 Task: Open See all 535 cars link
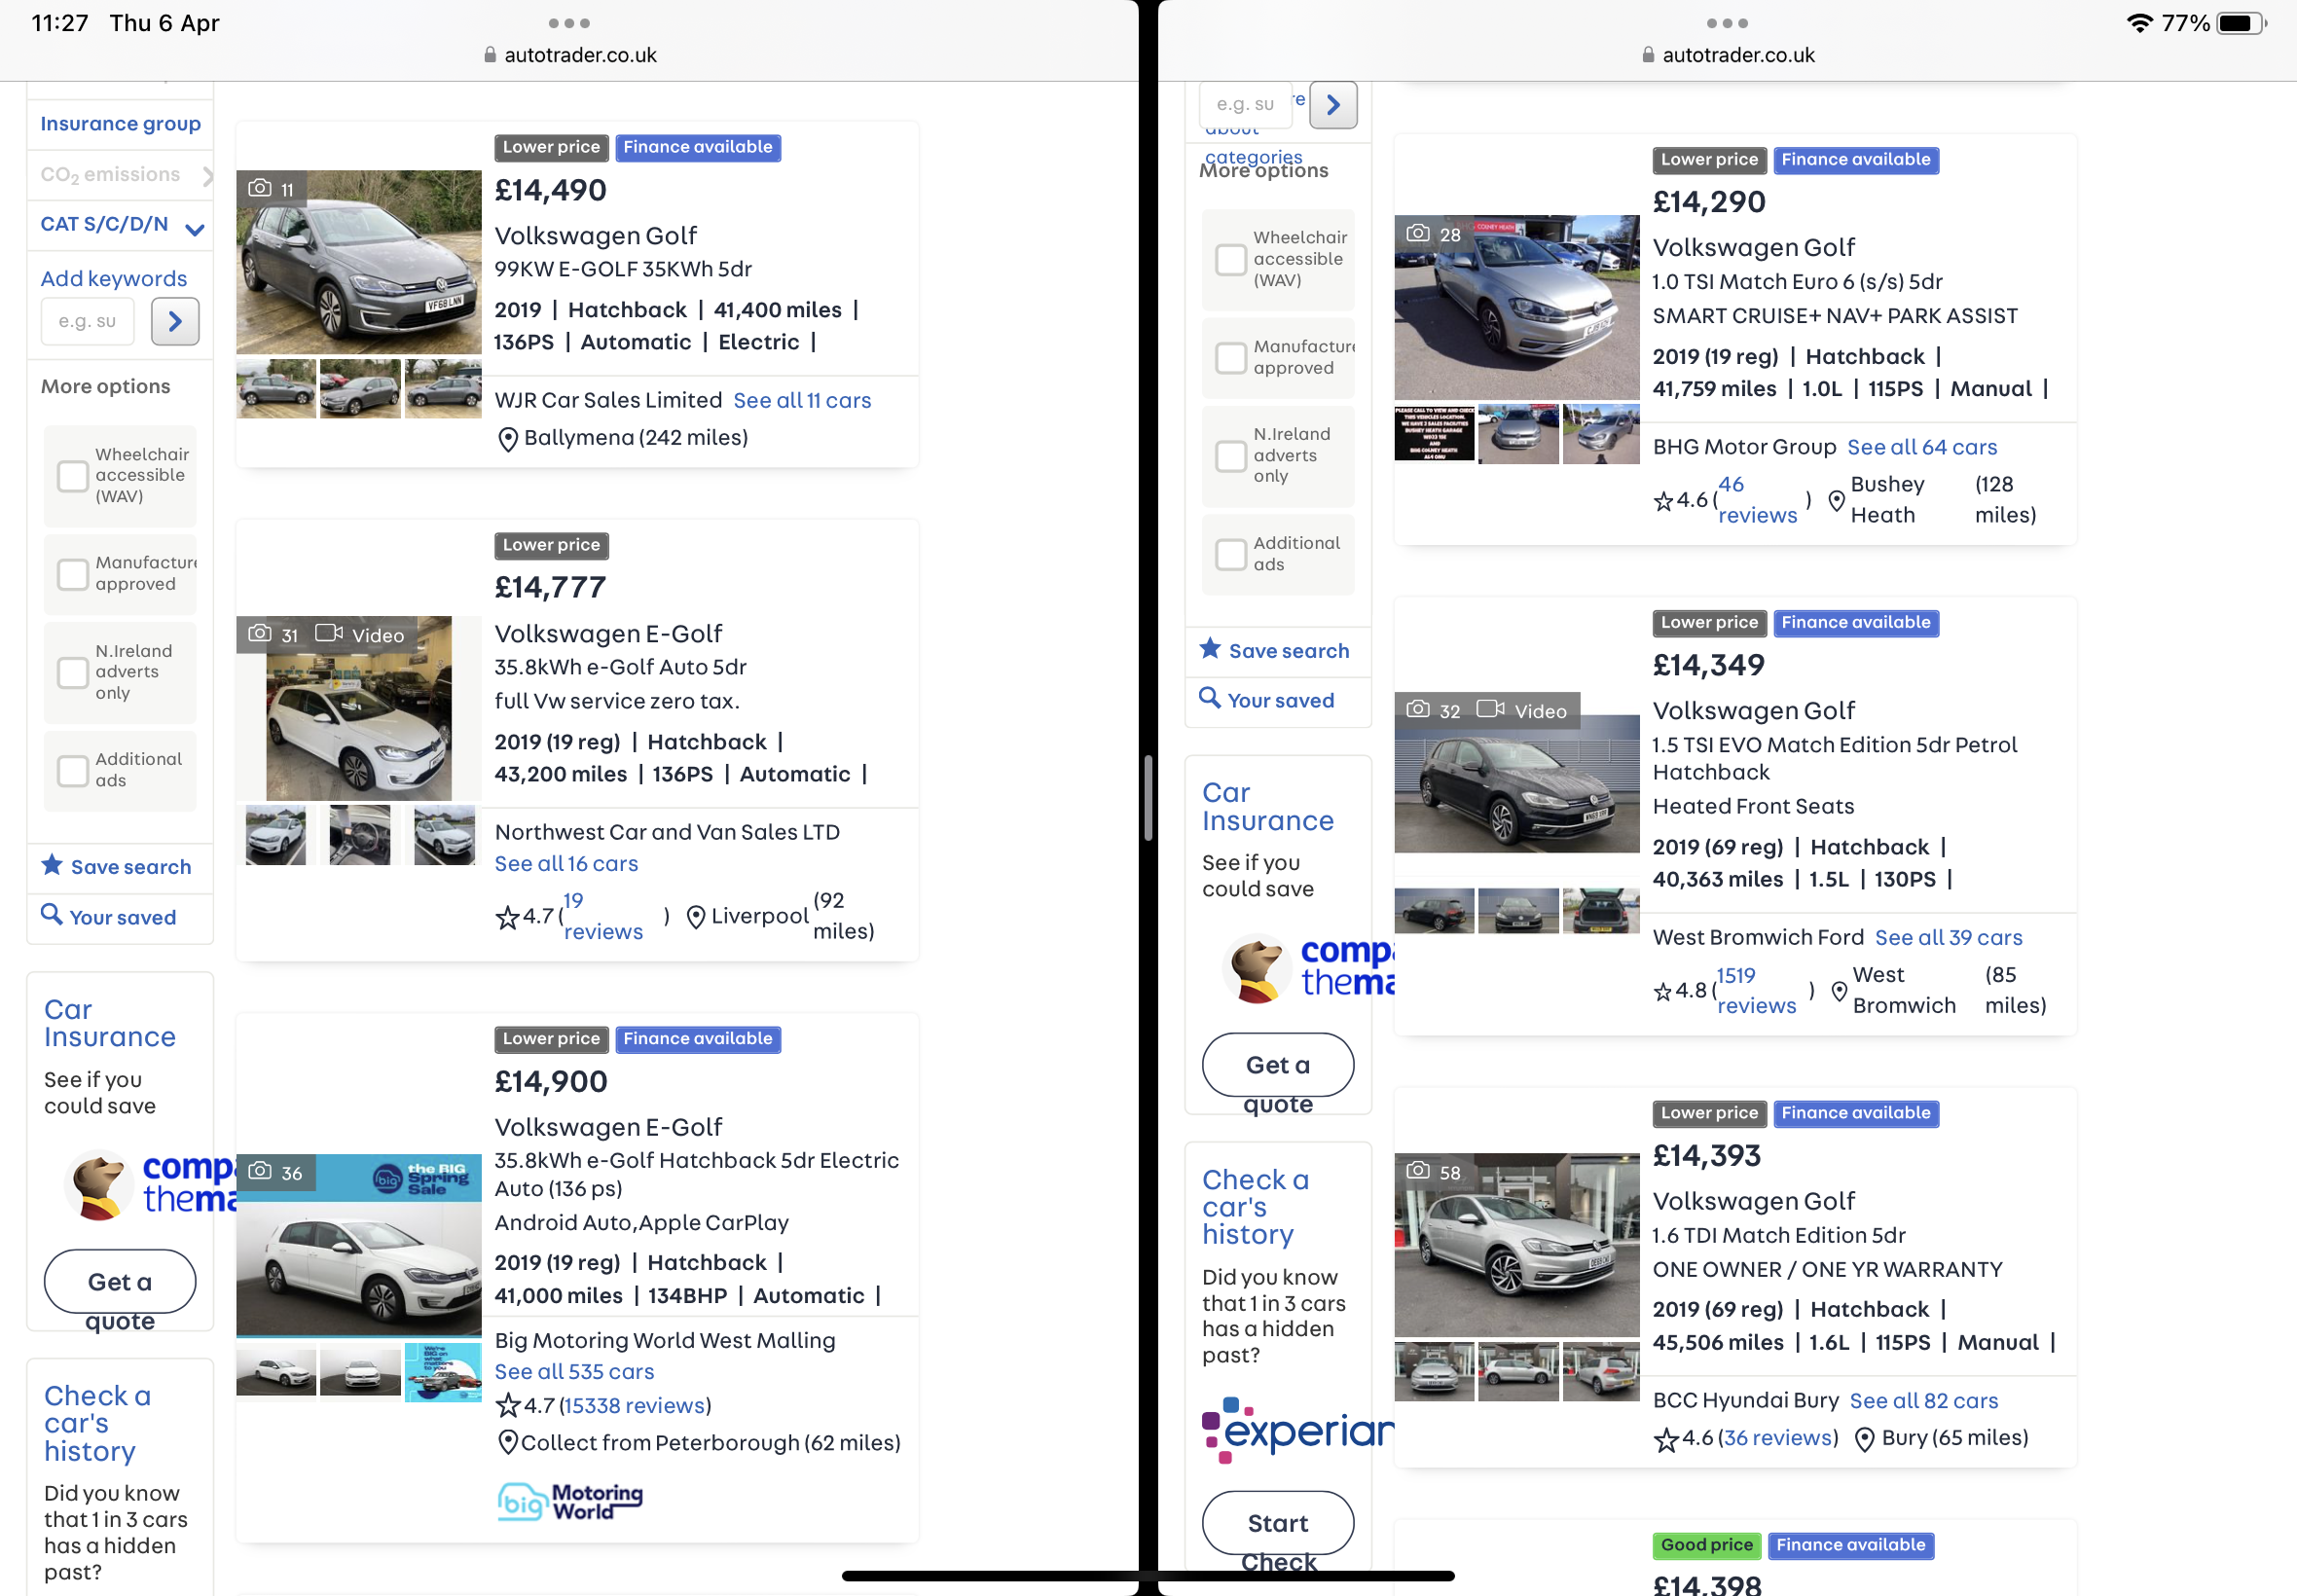coord(574,1371)
